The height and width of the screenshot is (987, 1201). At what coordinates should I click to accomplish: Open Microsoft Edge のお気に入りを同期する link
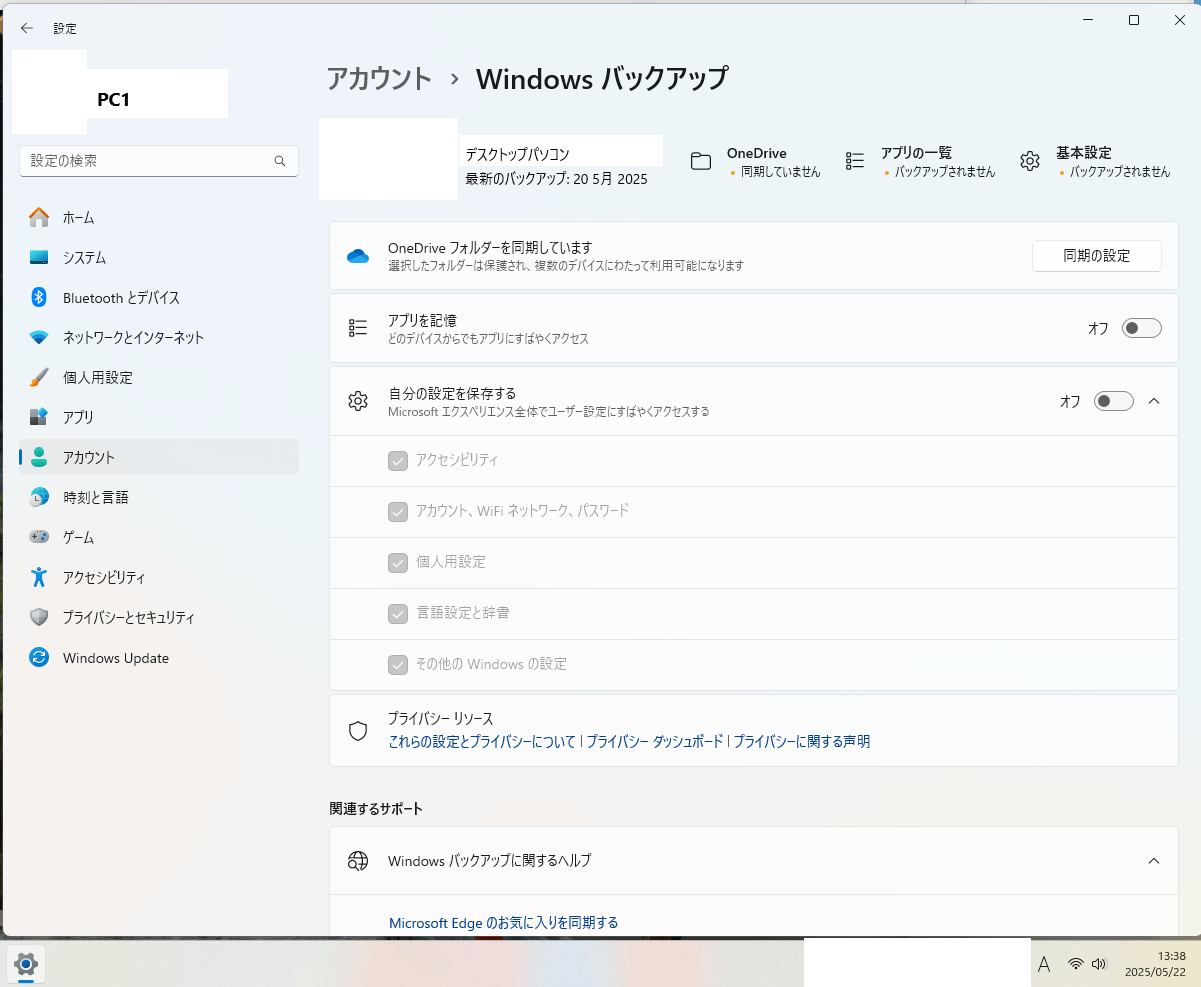coord(504,923)
